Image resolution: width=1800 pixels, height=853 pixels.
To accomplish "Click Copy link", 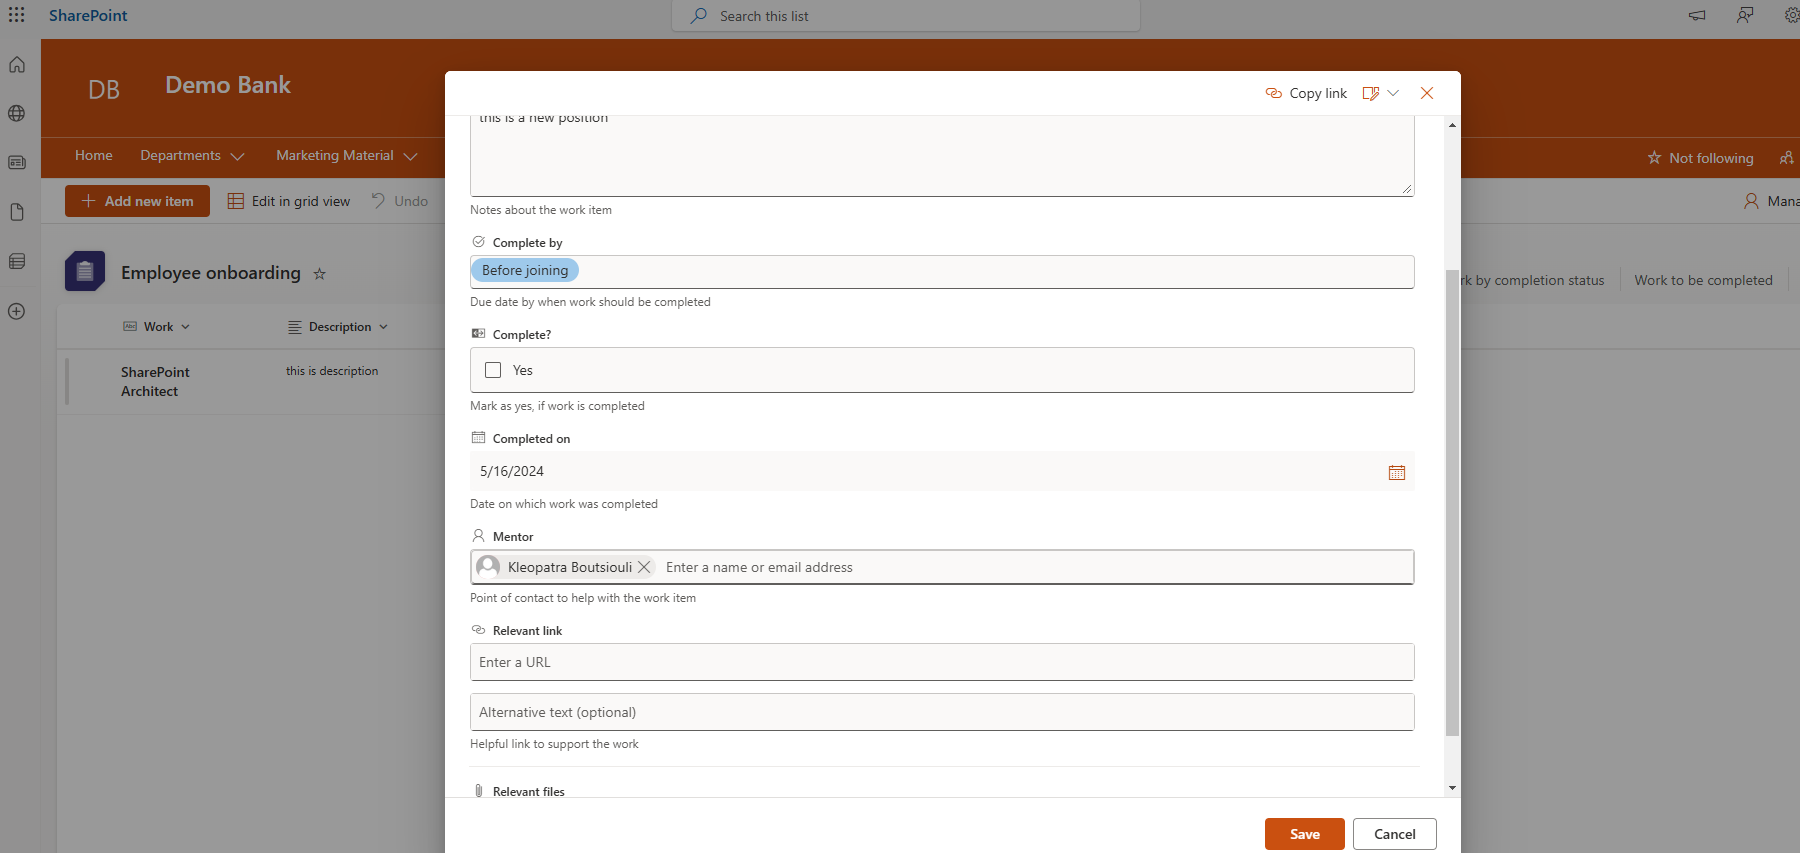I will (1306, 93).
